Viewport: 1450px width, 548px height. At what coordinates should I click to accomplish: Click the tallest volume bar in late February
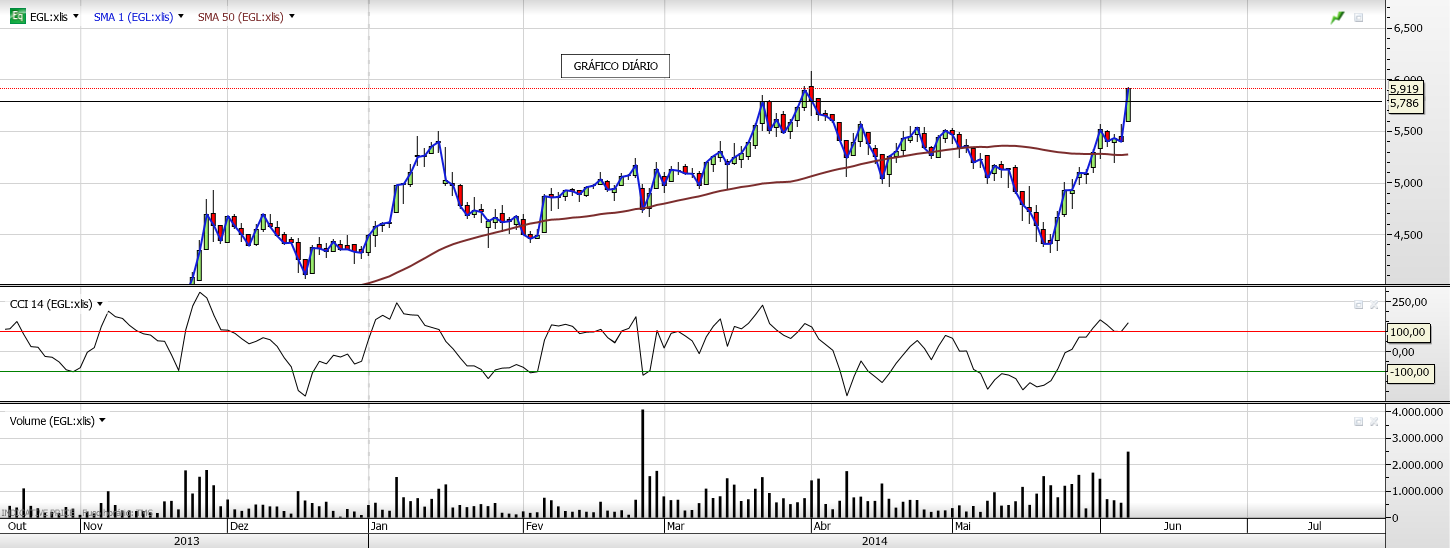(642, 463)
